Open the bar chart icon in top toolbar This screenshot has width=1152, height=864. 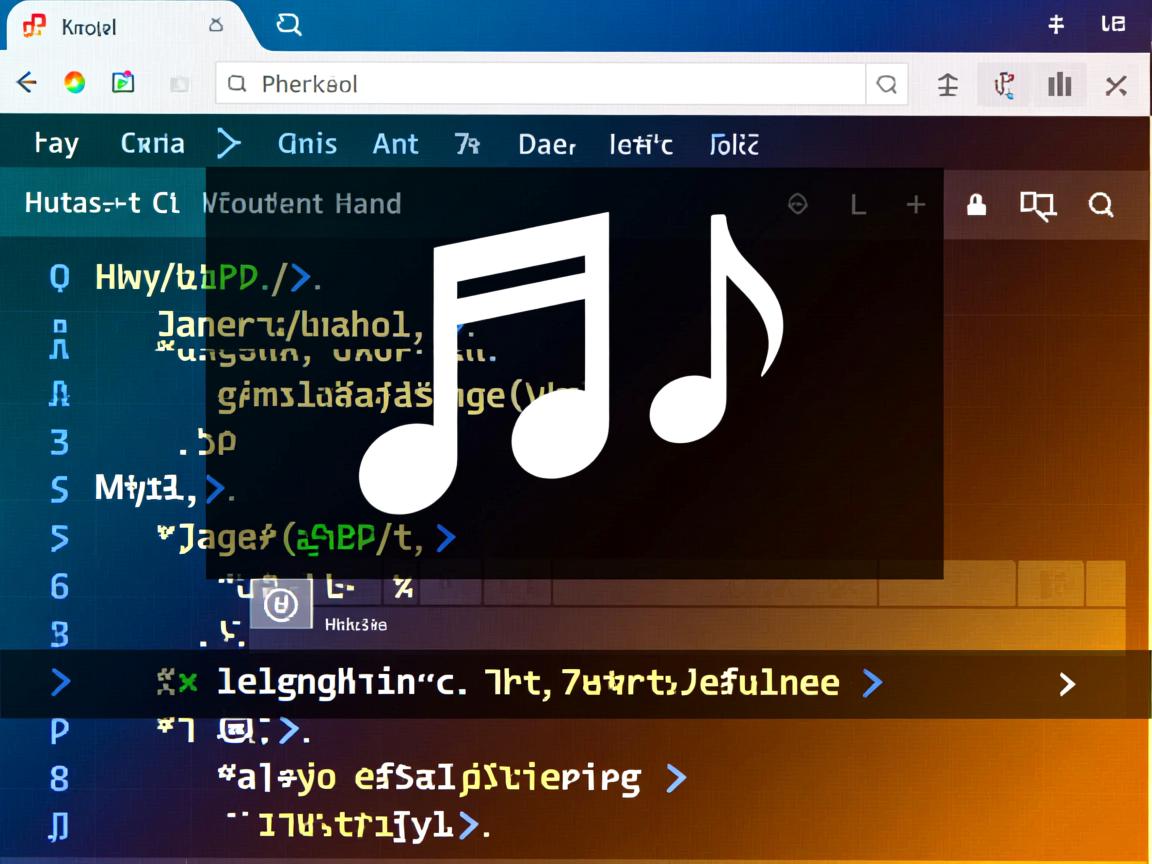1059,85
